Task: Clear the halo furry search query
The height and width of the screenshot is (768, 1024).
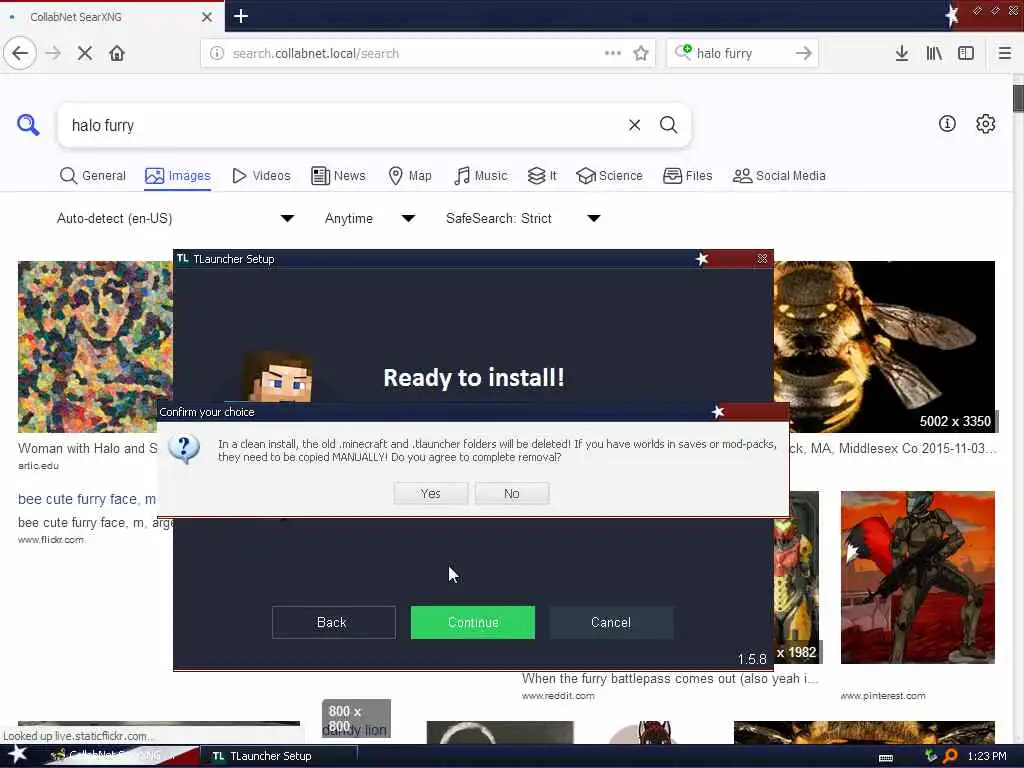Action: point(634,125)
